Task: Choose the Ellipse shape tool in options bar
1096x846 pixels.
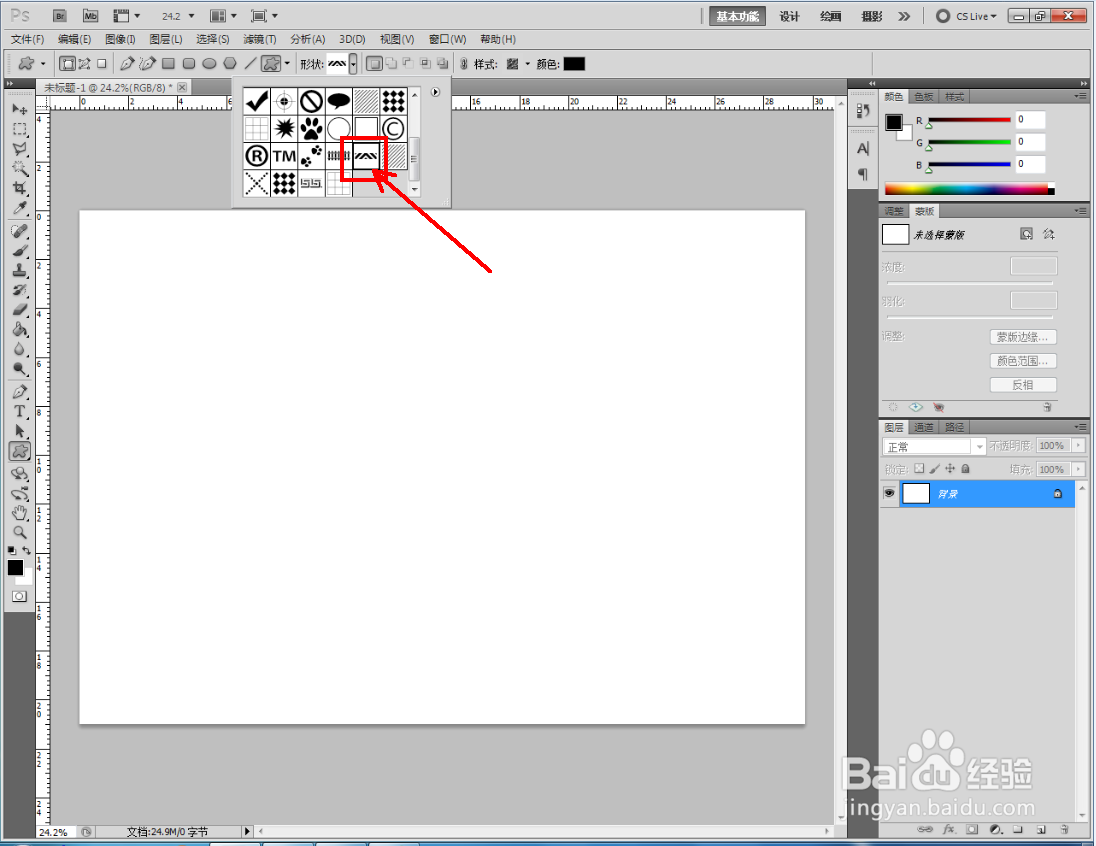Action: point(209,64)
